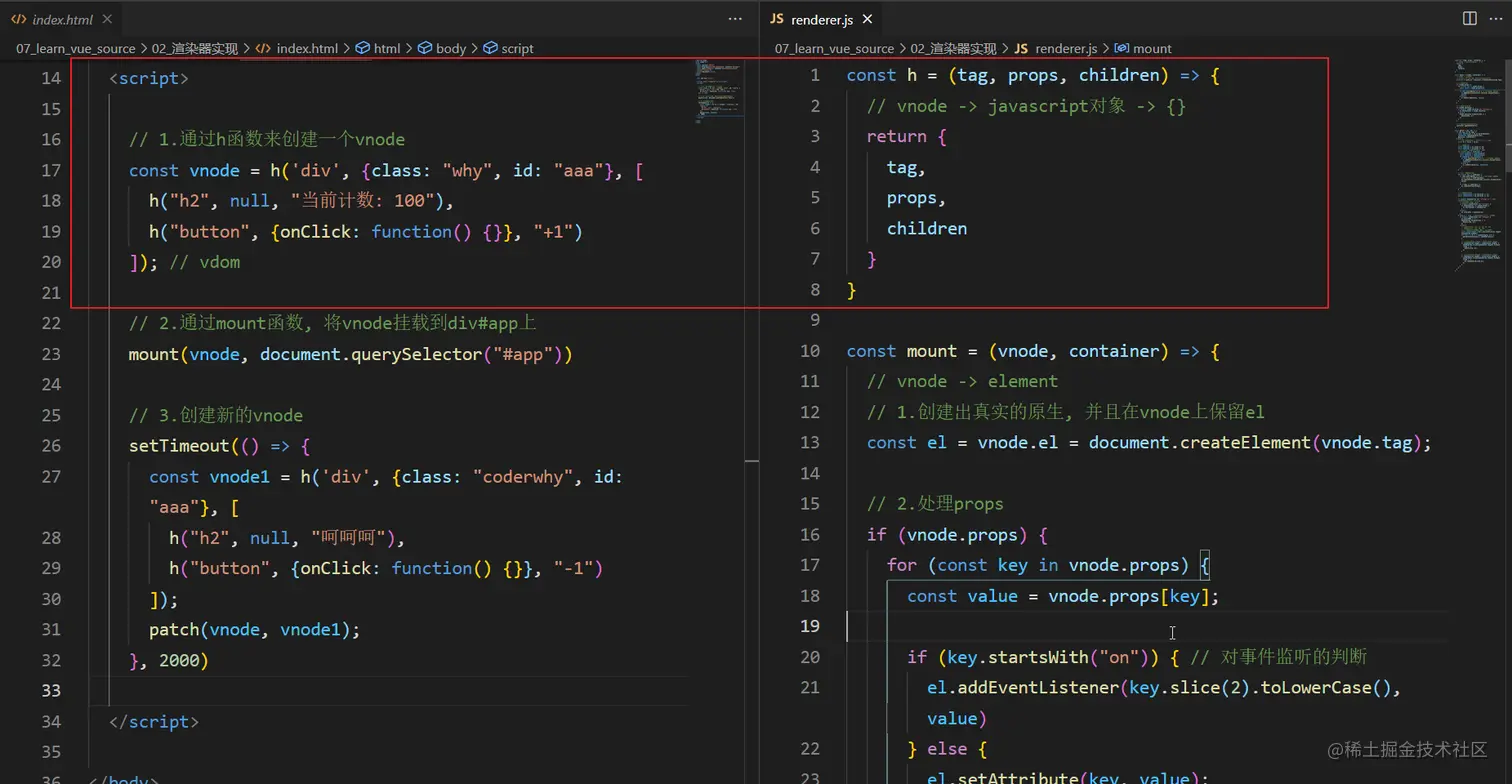Click the HTML file icon on index.html tab
1512x784 pixels.
click(19, 19)
